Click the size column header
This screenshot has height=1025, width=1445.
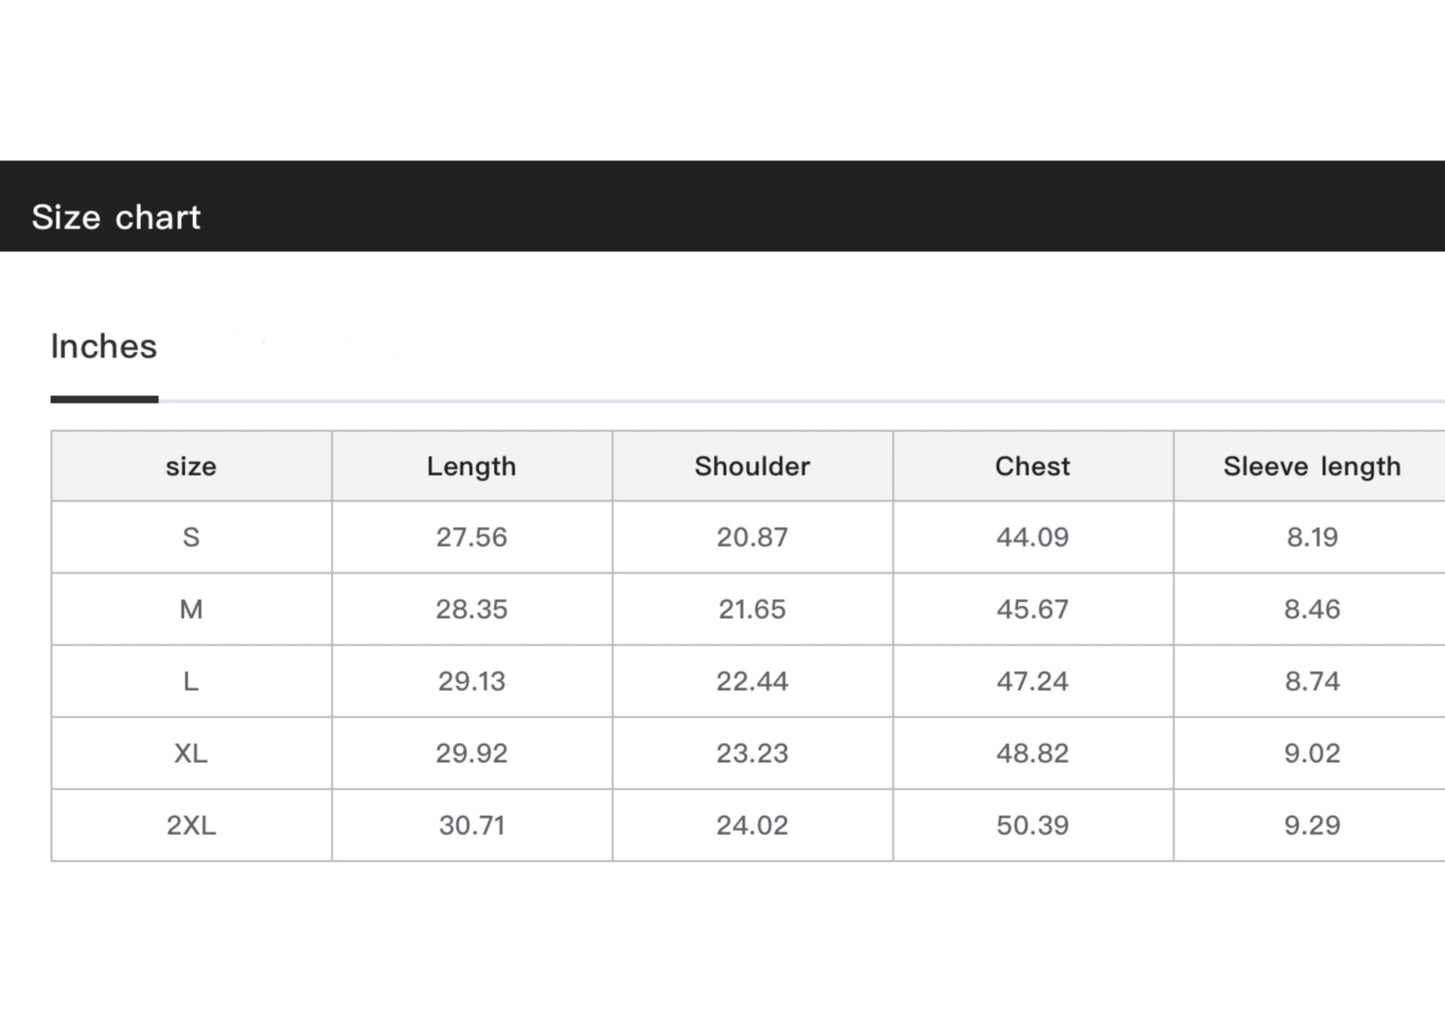[191, 466]
